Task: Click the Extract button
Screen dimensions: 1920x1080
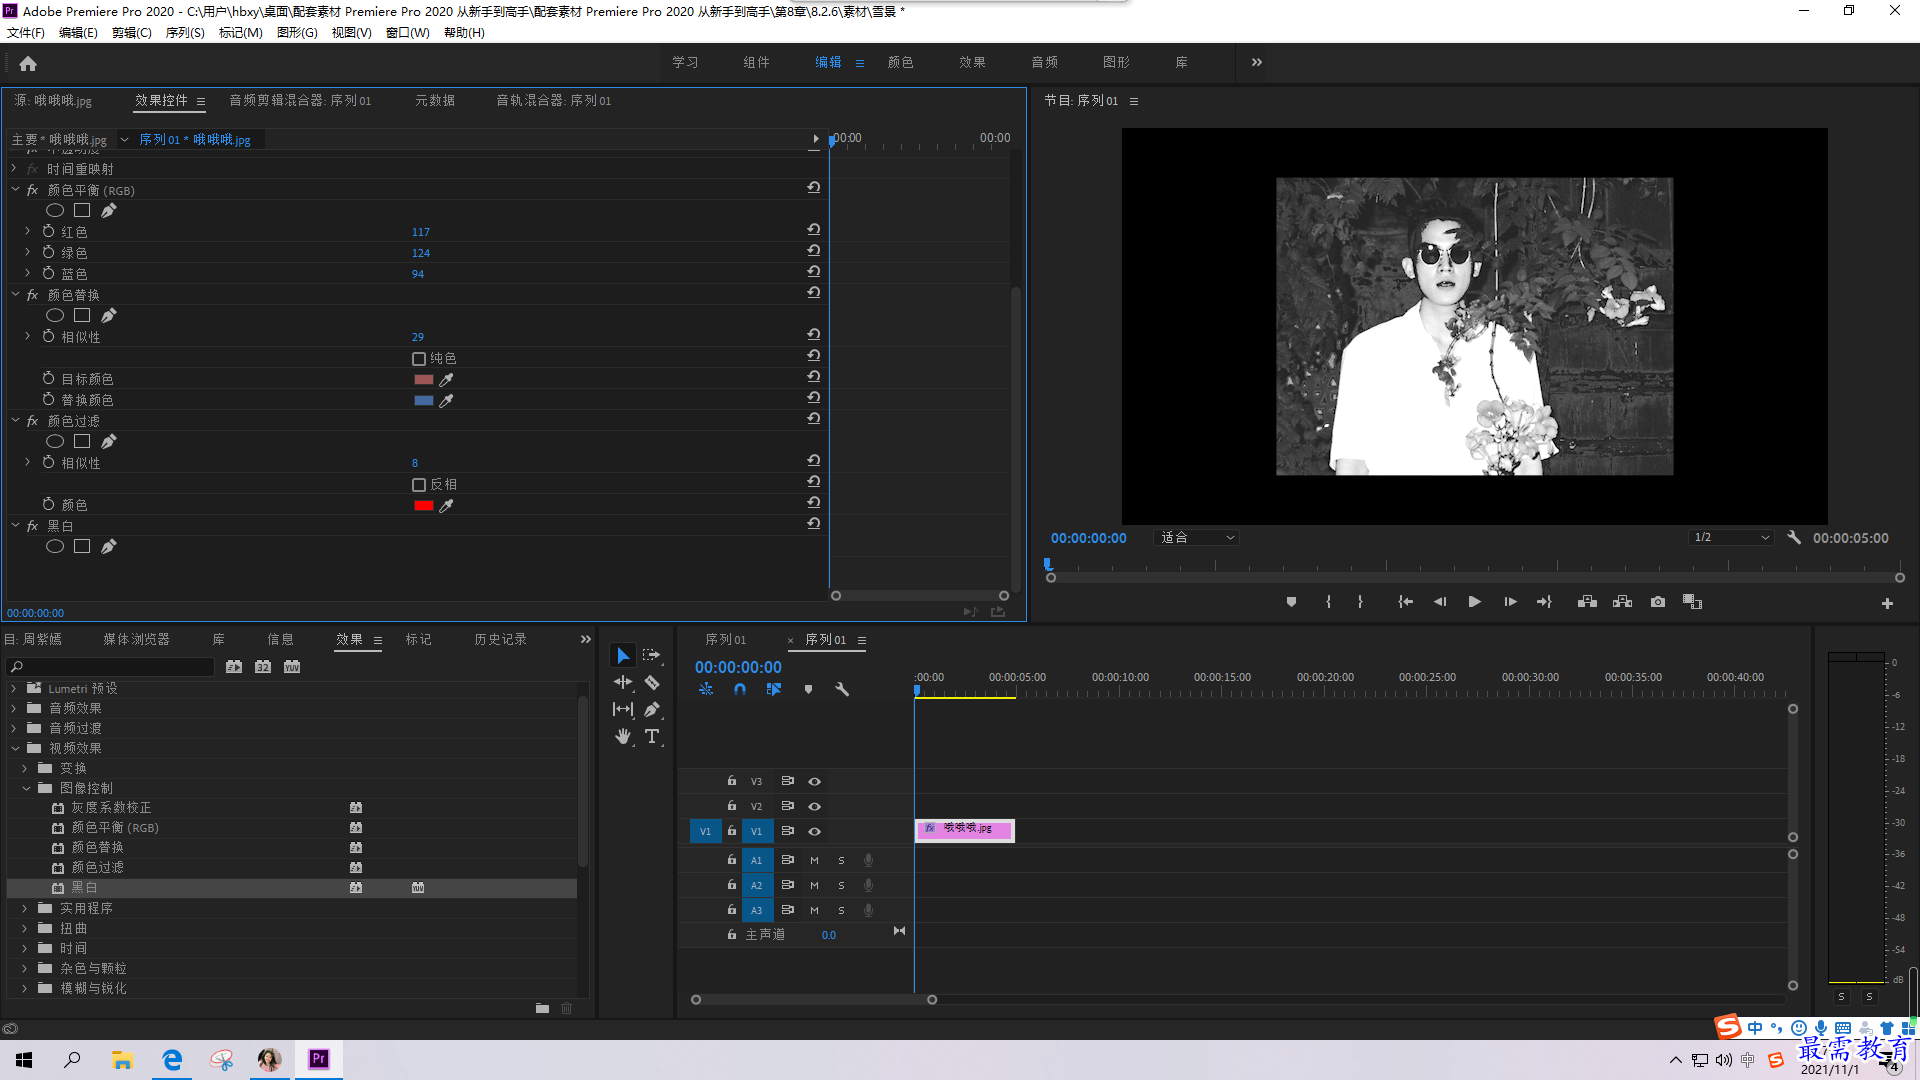Action: [1622, 602]
